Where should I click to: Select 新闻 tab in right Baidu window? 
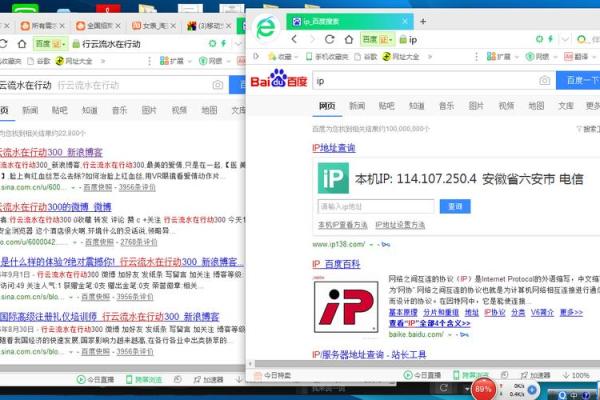click(357, 106)
